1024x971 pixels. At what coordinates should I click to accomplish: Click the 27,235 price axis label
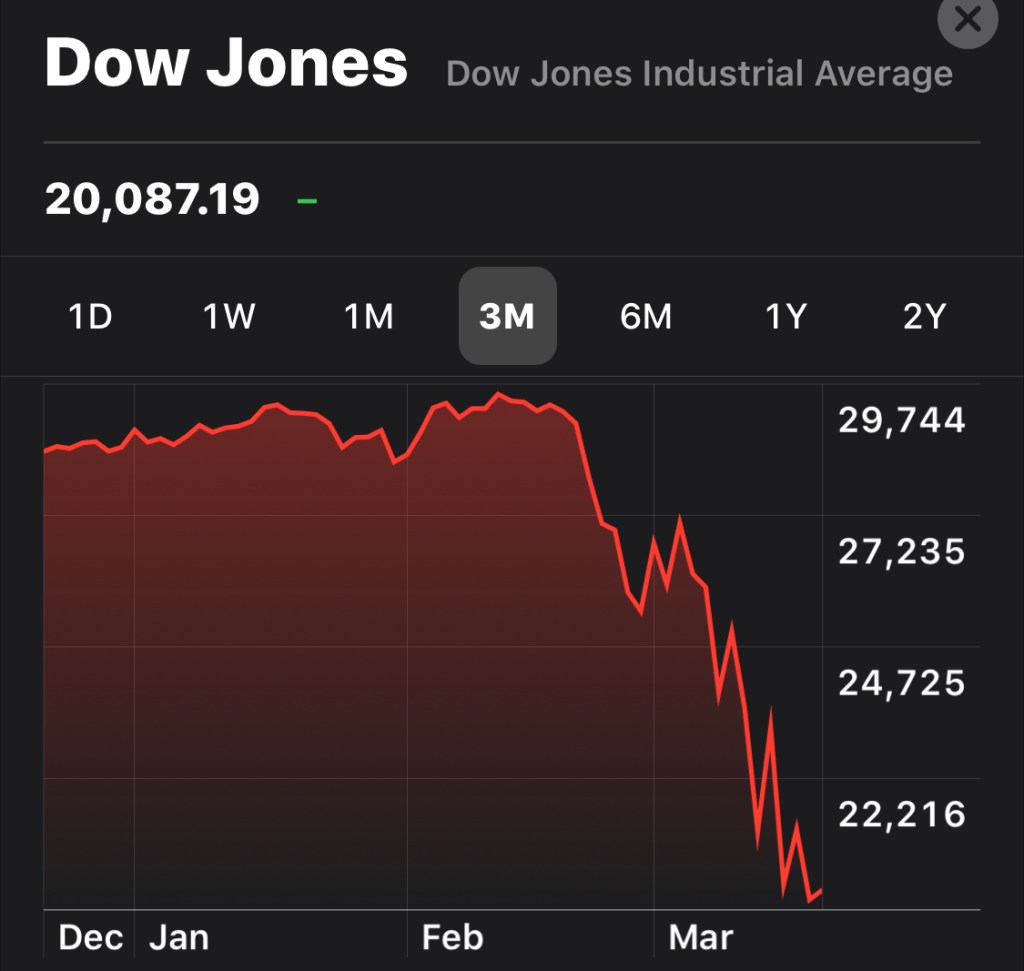901,551
